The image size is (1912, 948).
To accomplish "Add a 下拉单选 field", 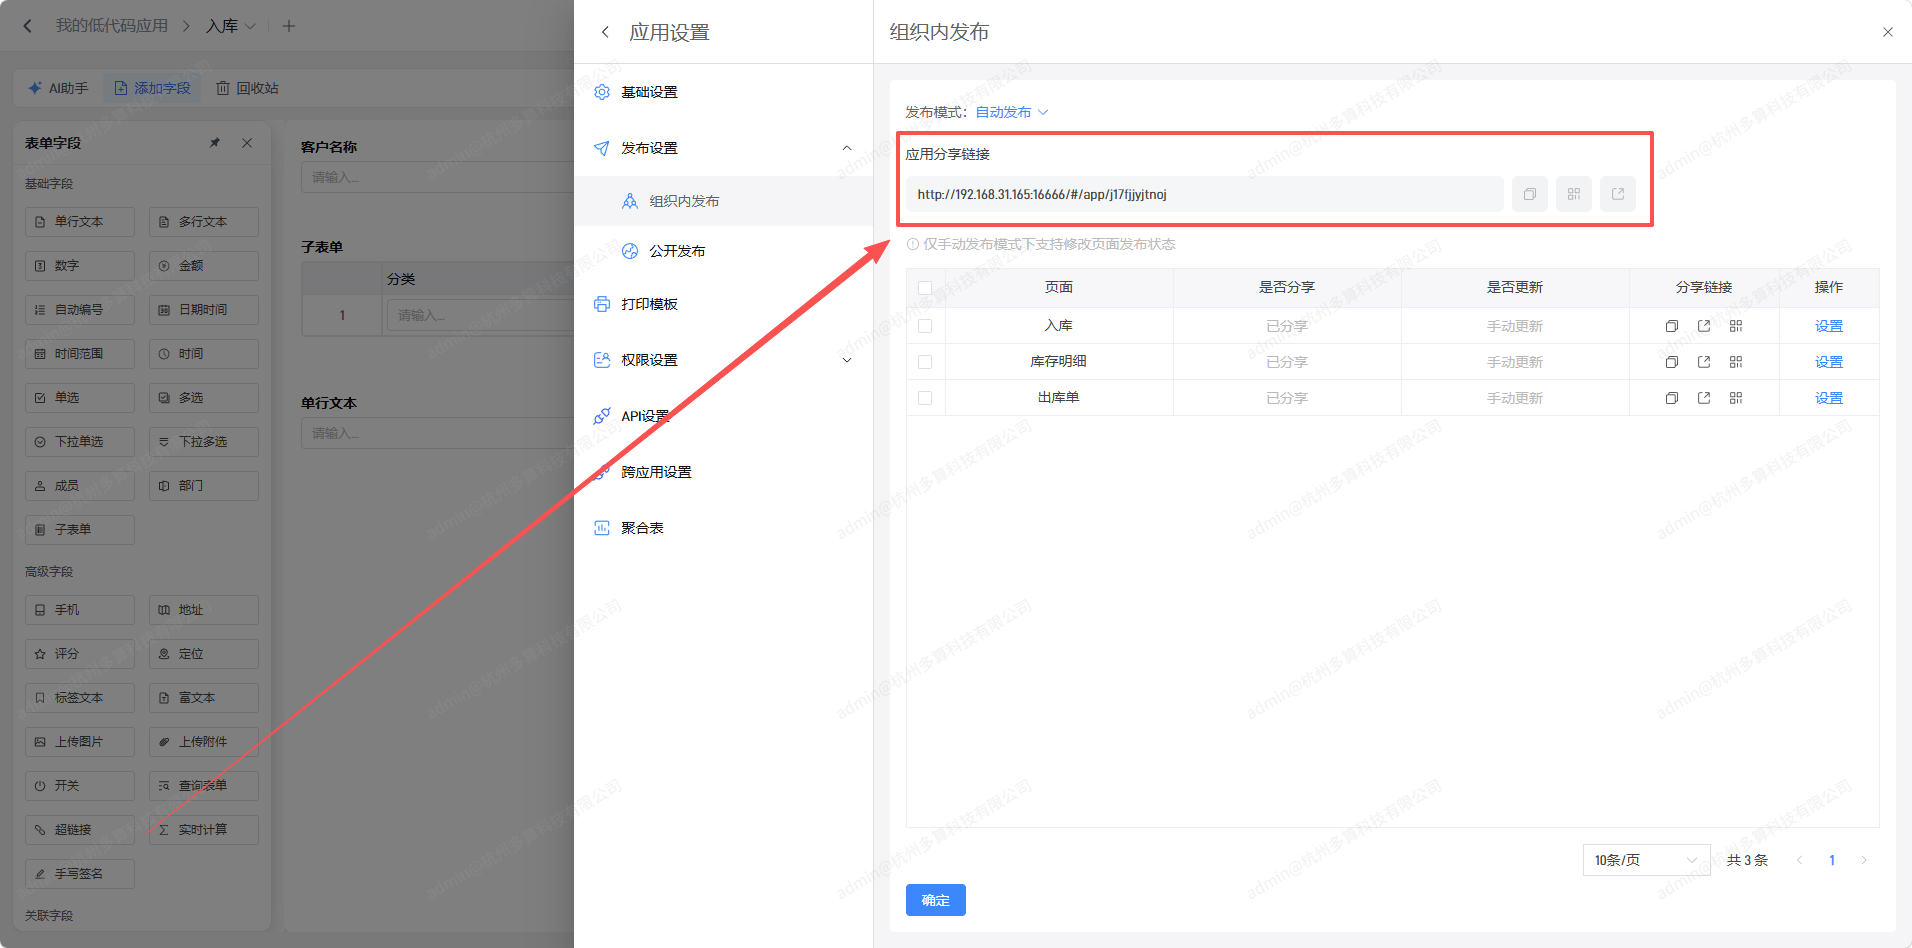I will tap(80, 442).
